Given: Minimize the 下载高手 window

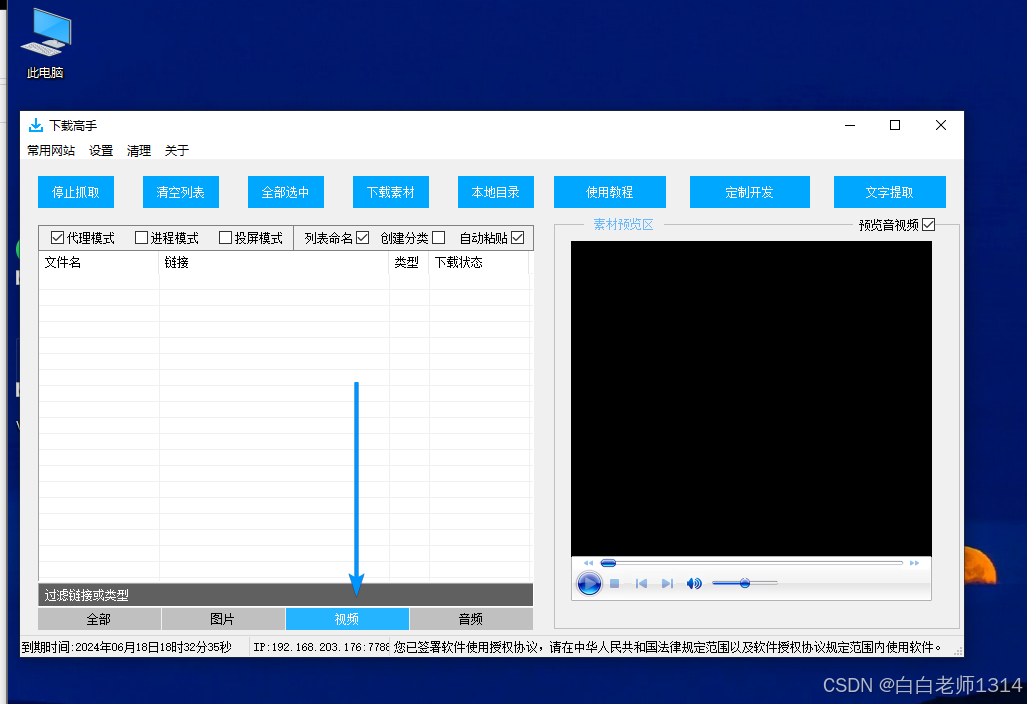Looking at the screenshot, I should [850, 125].
